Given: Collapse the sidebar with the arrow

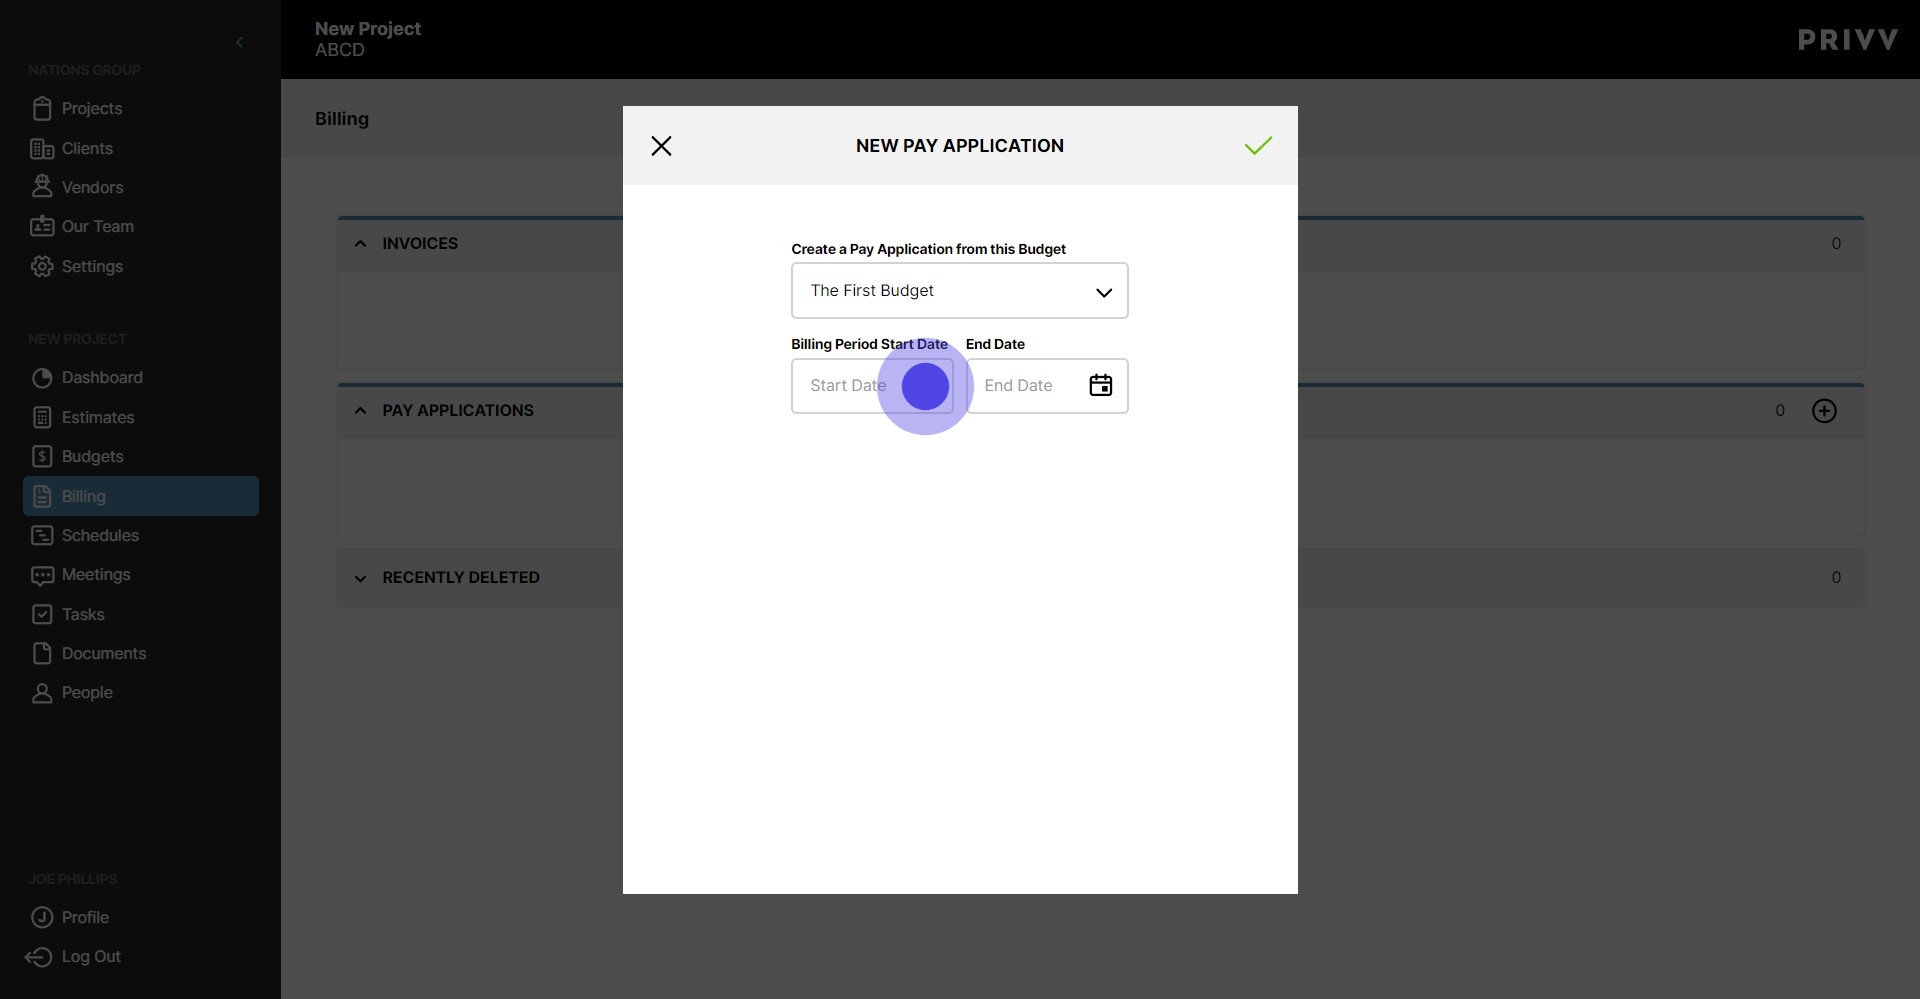Looking at the screenshot, I should click(239, 42).
